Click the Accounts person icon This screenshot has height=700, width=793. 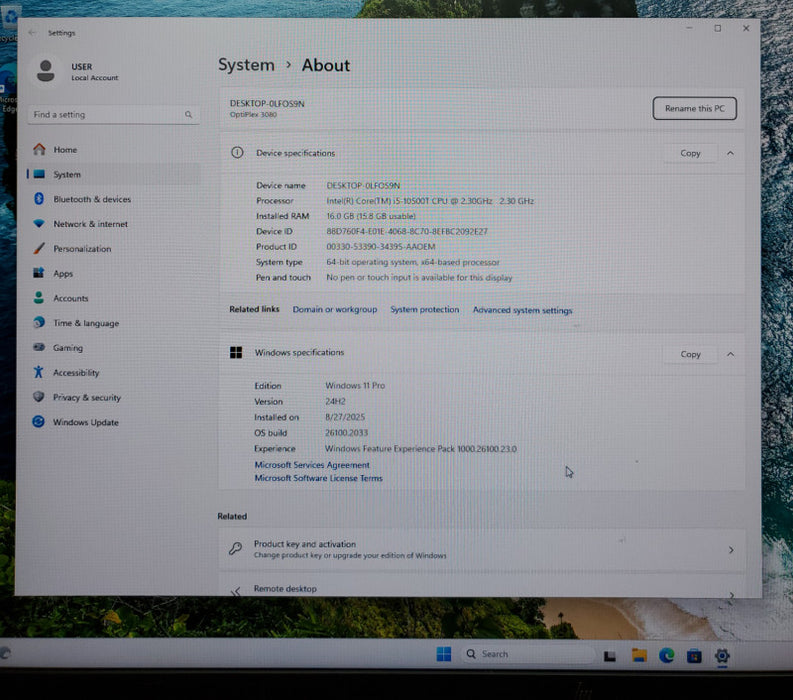pyautogui.click(x=39, y=298)
